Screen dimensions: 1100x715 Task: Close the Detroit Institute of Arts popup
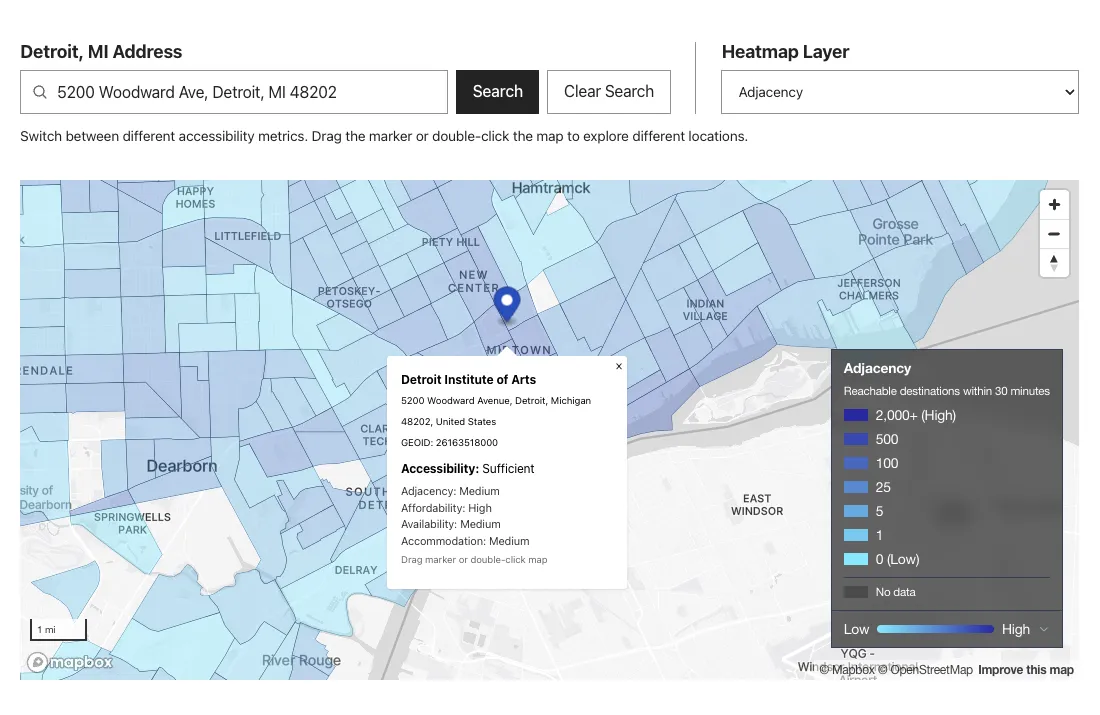click(619, 366)
